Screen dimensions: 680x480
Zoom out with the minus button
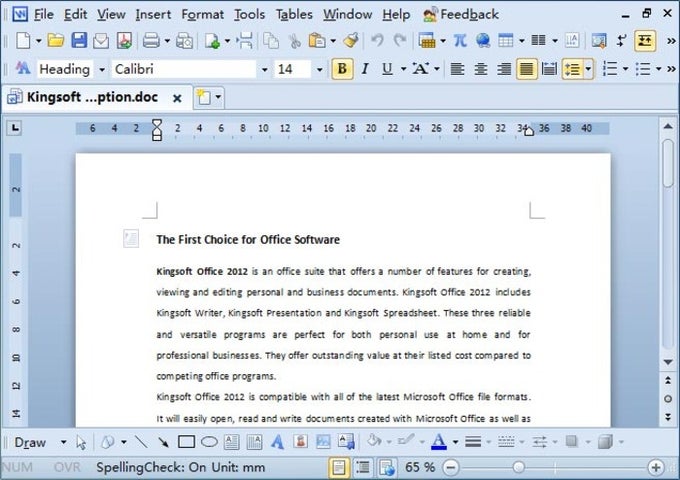pyautogui.click(x=451, y=467)
